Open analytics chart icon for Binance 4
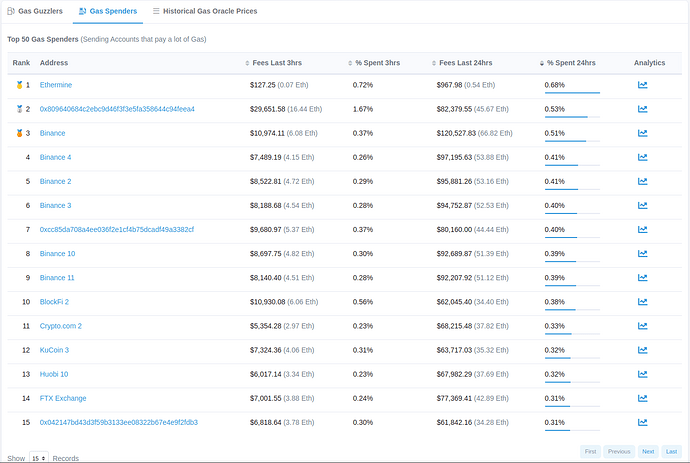Viewport: 690px width, 463px height. click(x=642, y=157)
